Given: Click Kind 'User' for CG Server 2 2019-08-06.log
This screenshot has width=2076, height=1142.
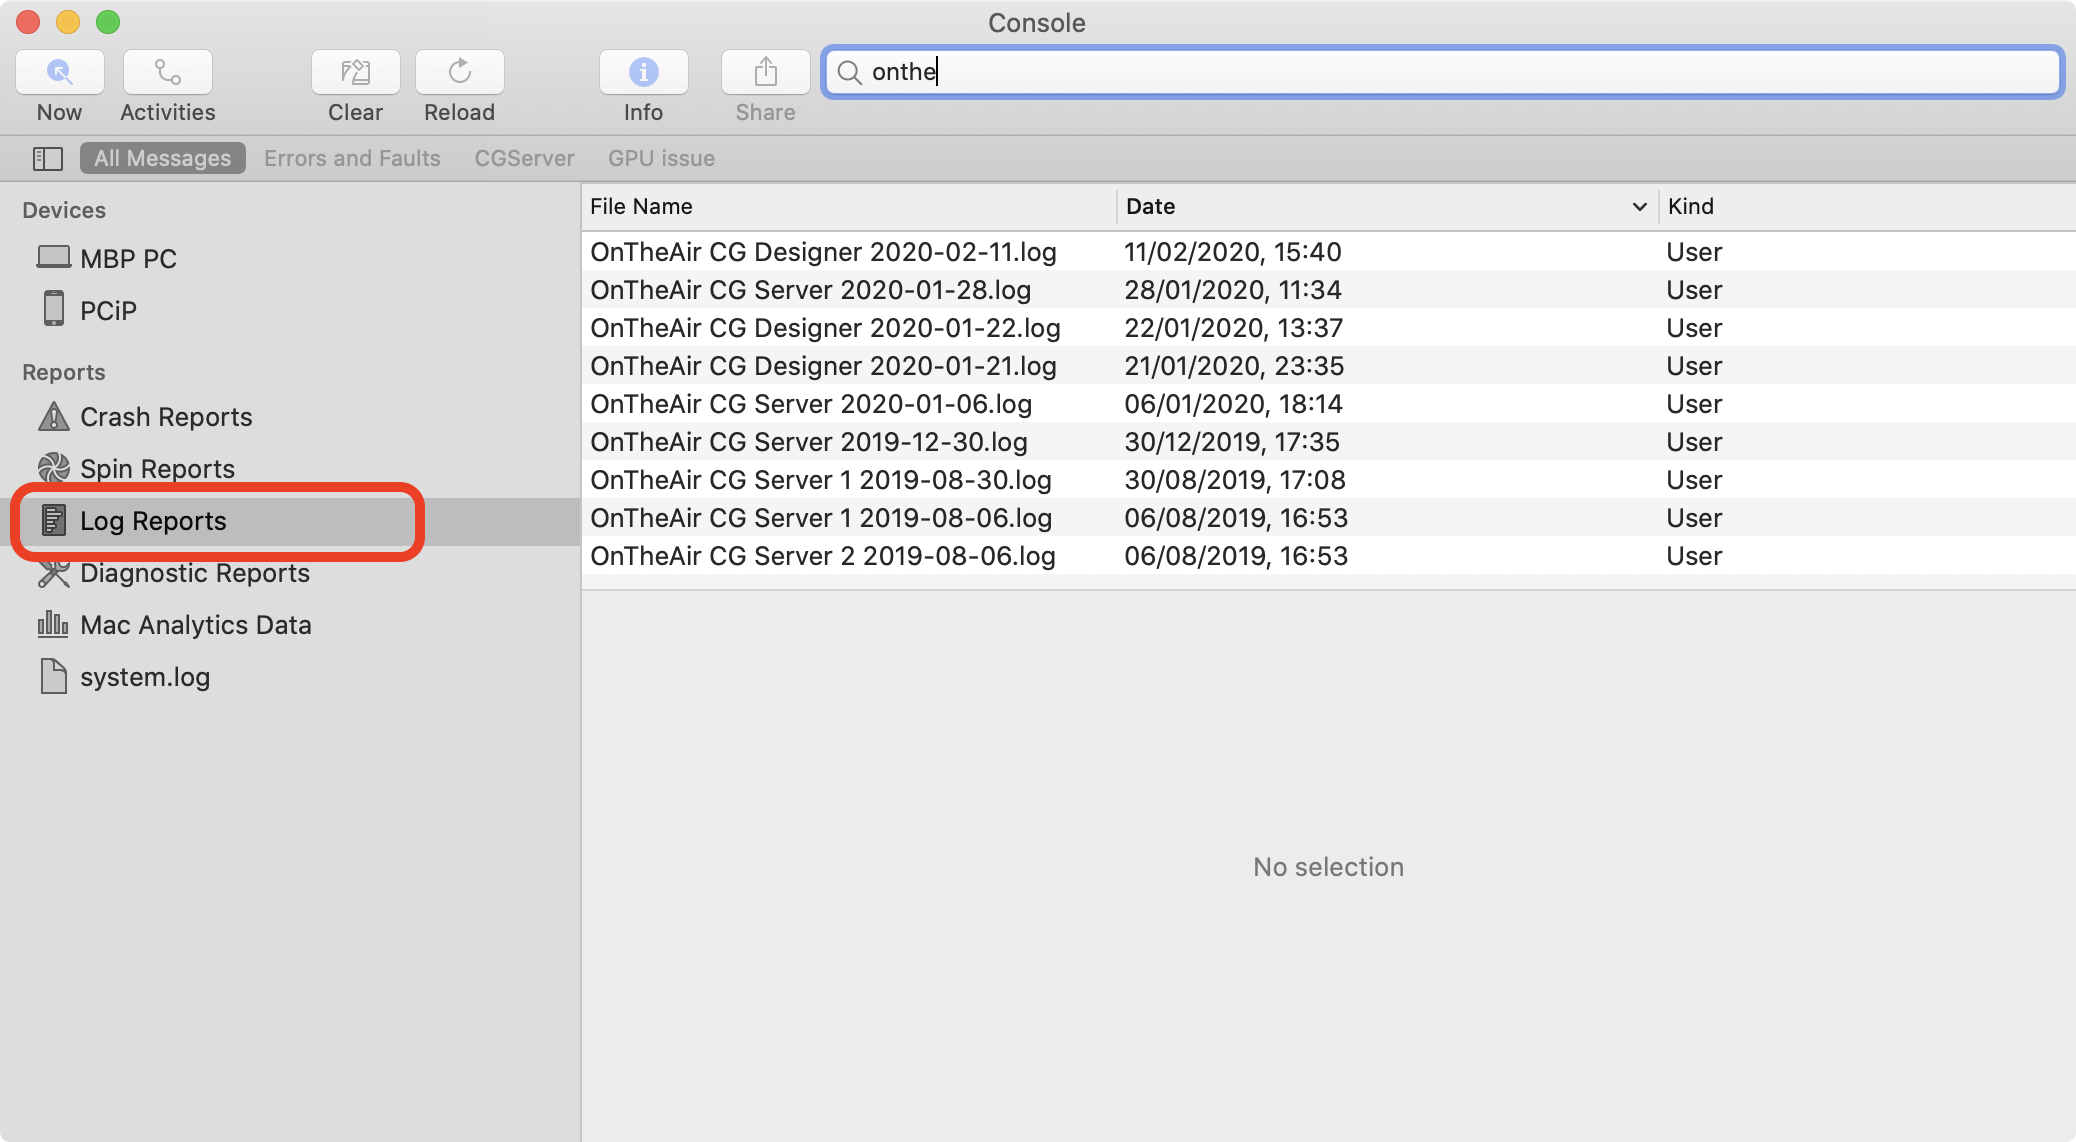Looking at the screenshot, I should pos(1694,555).
